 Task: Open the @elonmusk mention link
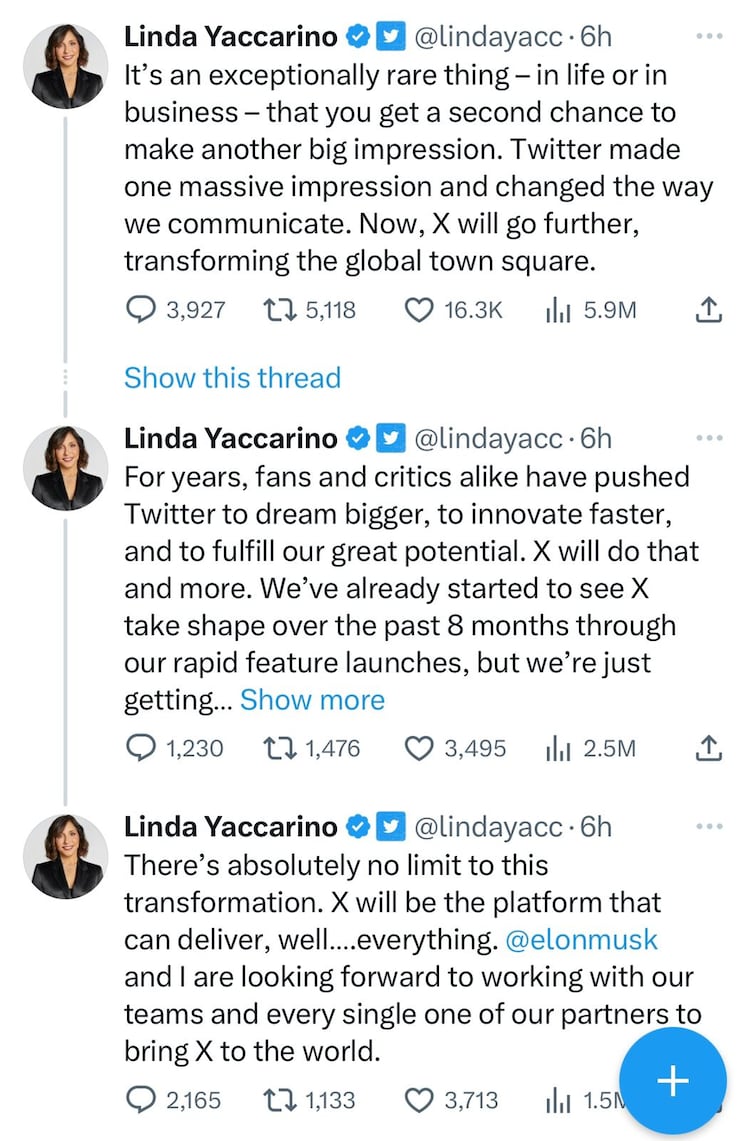[x=583, y=941]
